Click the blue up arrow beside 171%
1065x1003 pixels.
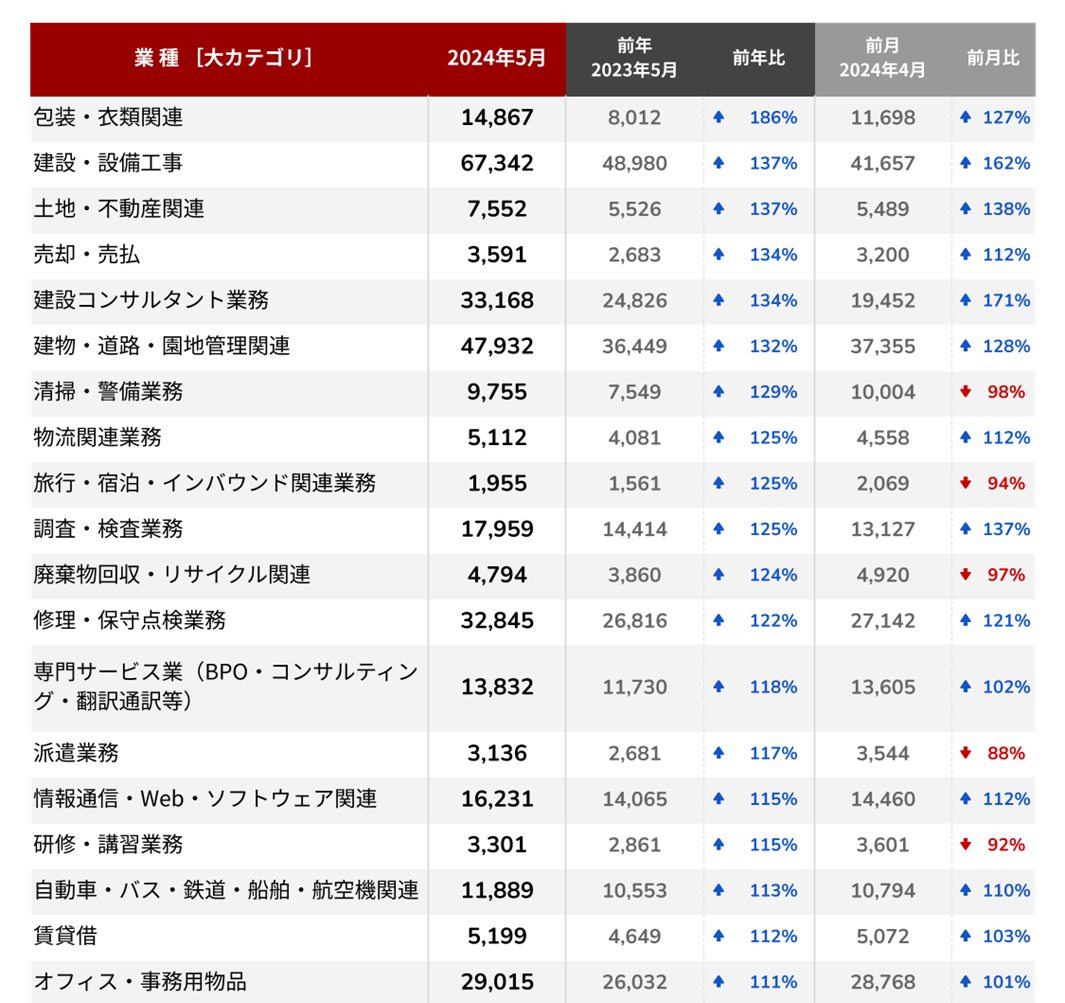[965, 300]
